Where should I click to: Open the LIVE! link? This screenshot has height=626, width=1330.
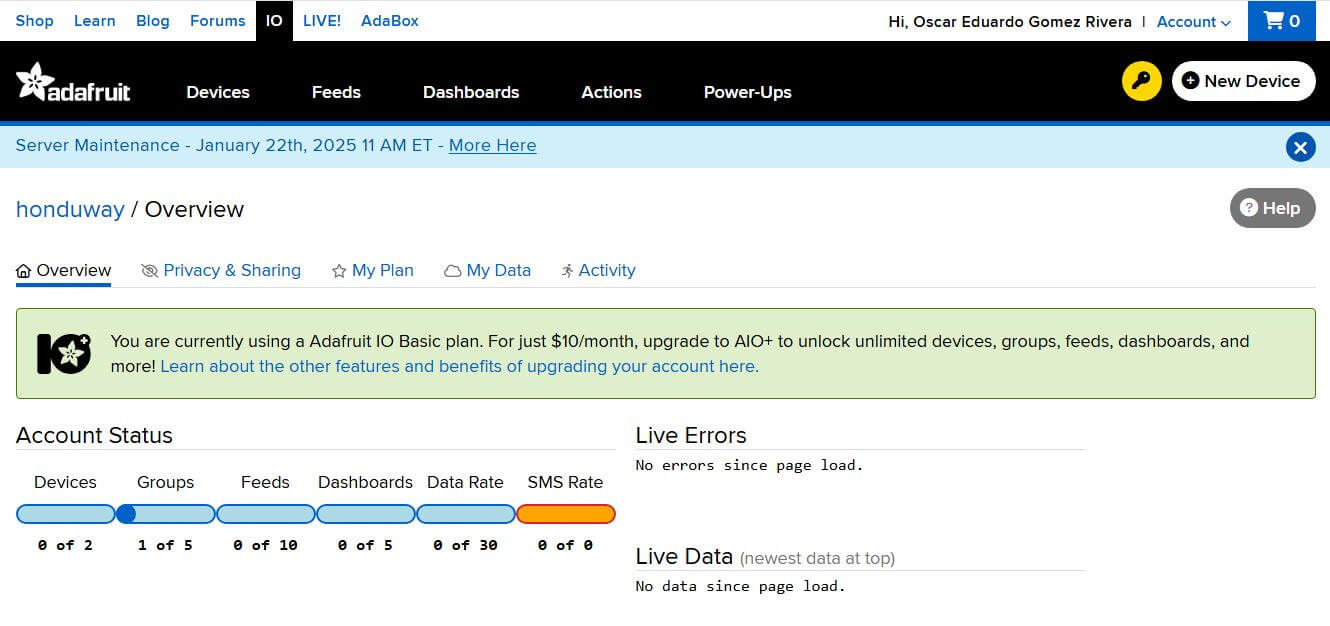[321, 21]
